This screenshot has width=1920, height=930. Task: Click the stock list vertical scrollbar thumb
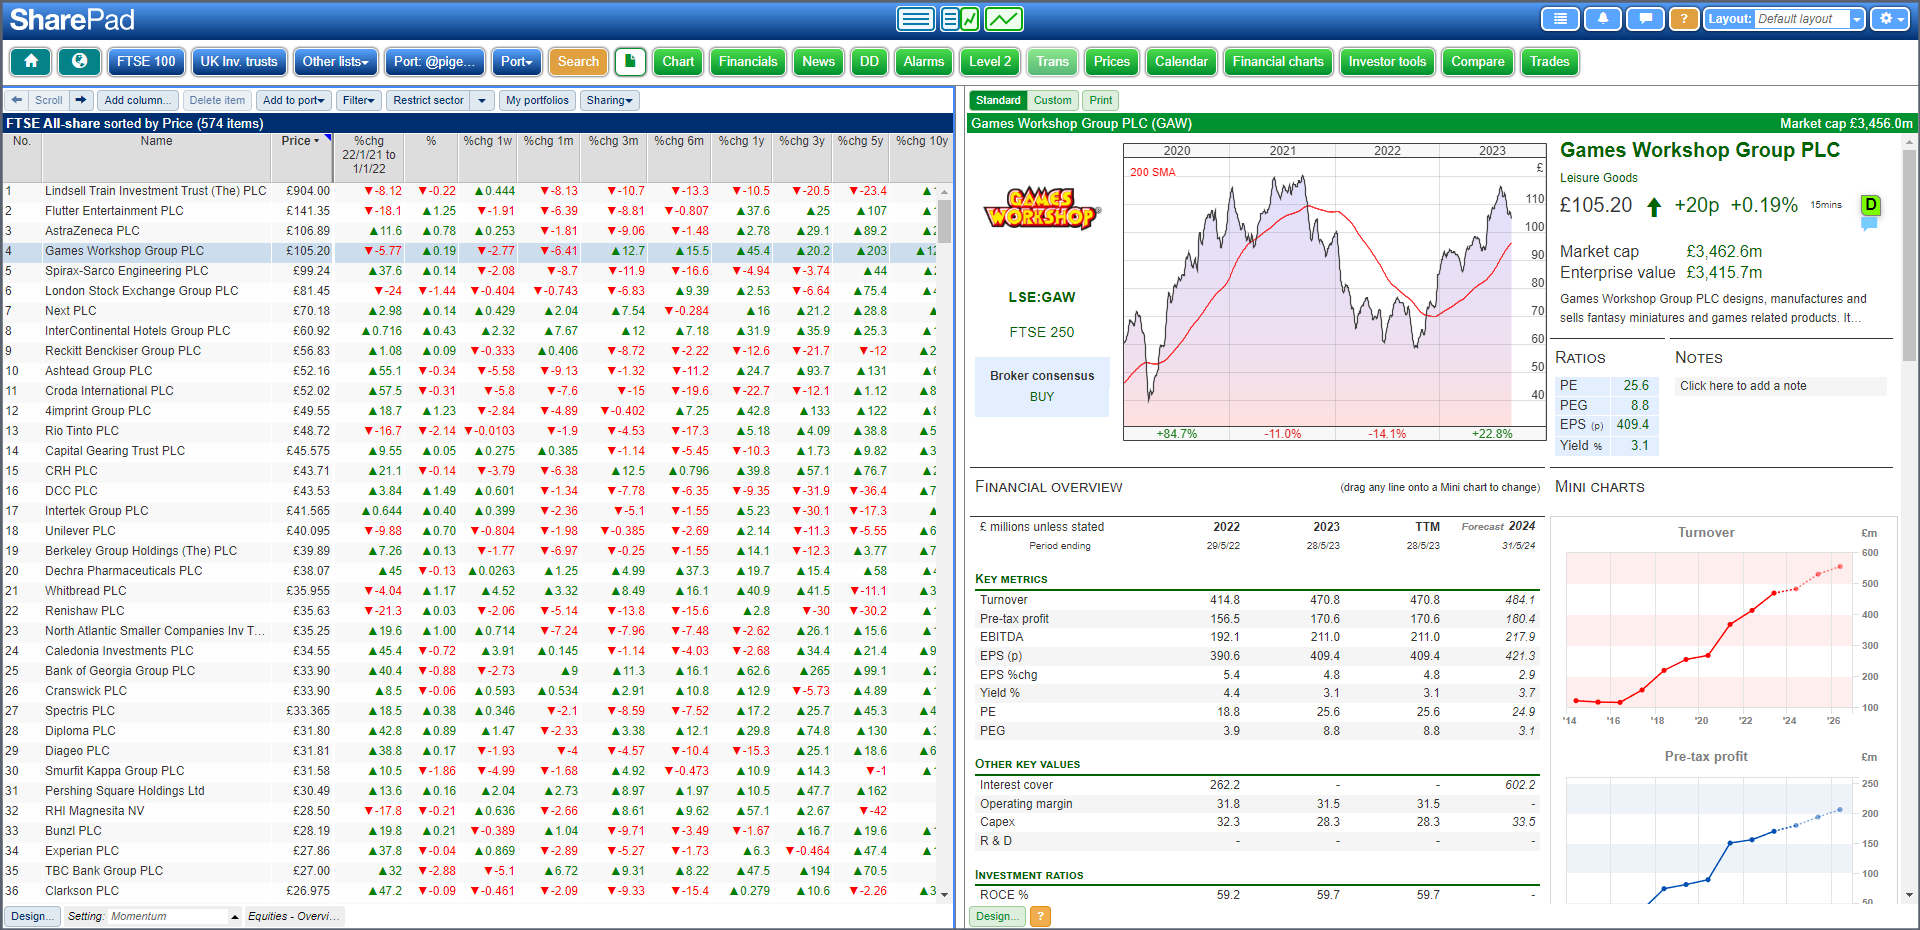944,220
